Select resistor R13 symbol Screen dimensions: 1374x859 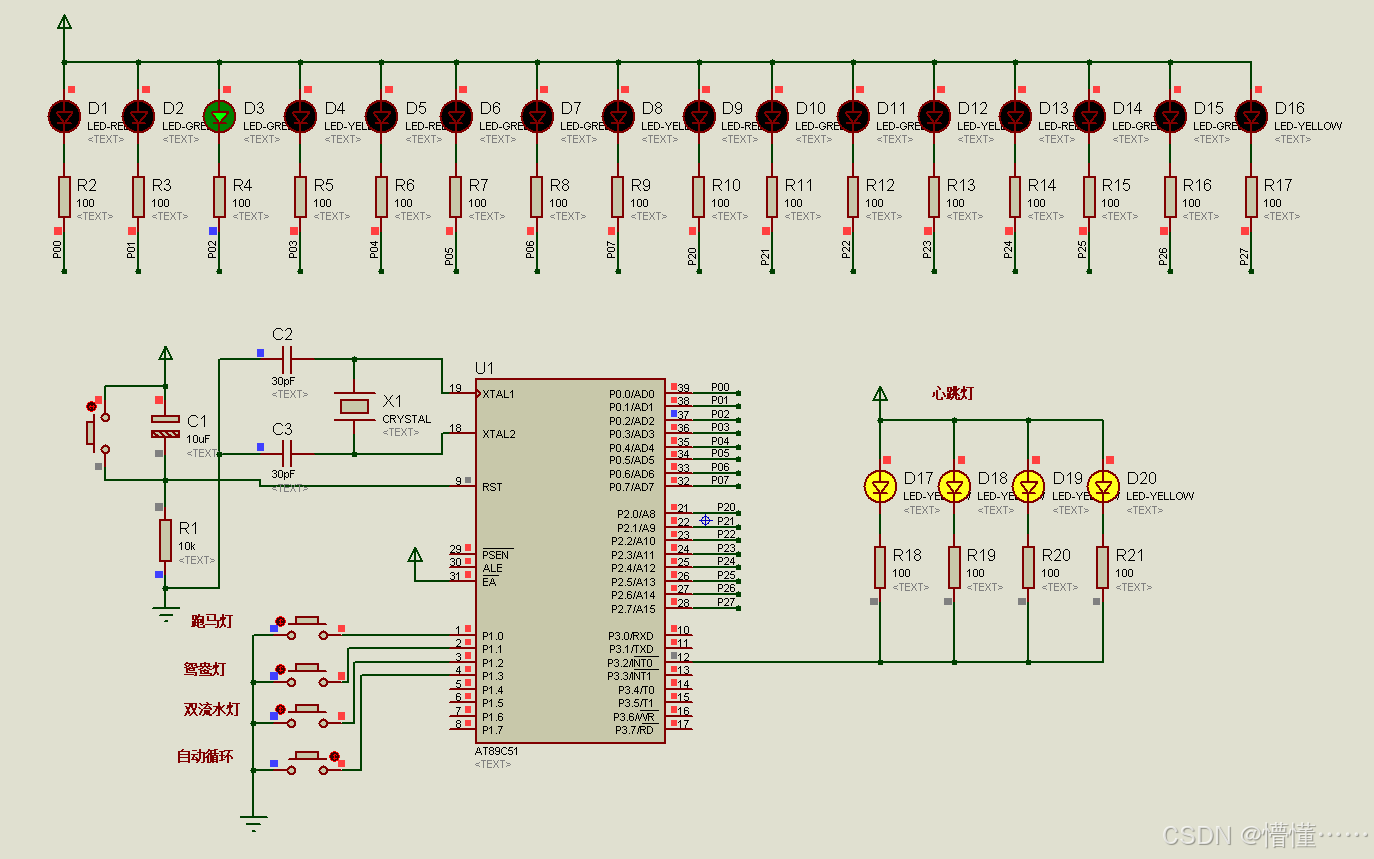(934, 197)
